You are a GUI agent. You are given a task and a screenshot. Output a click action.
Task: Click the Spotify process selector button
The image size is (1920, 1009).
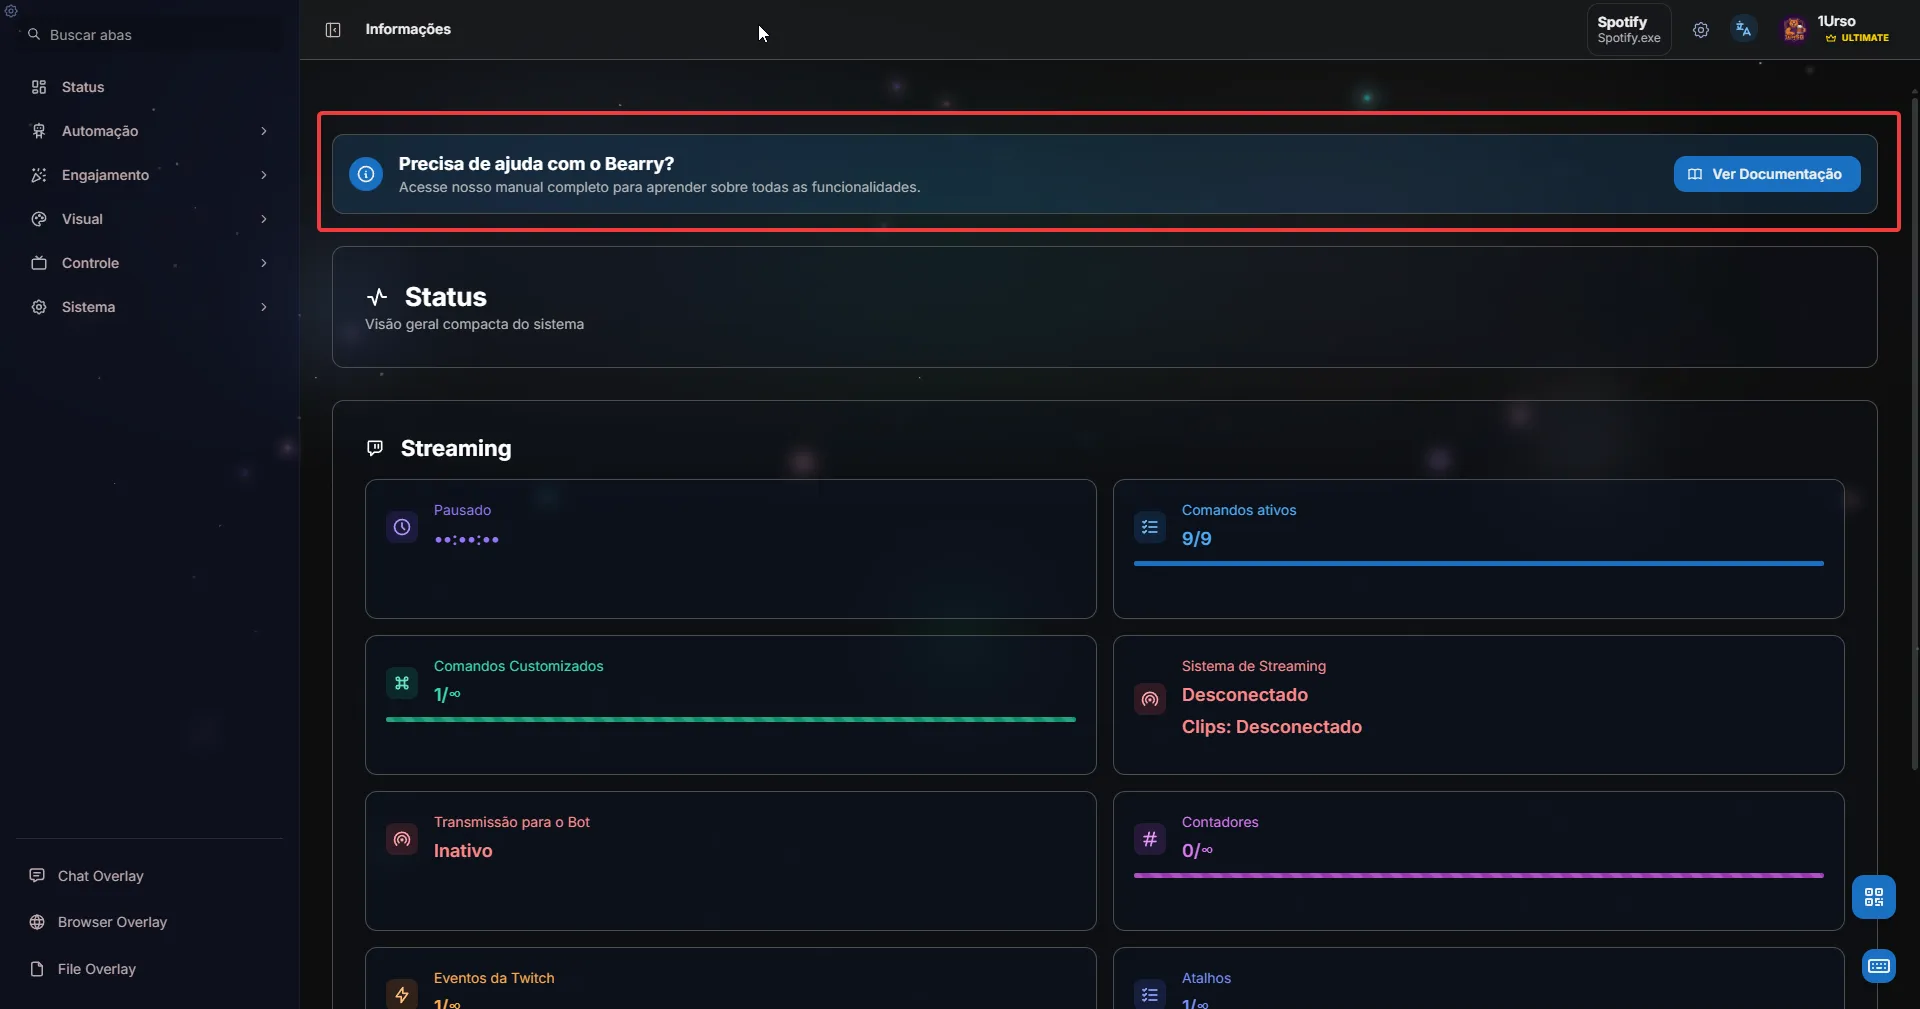click(1628, 30)
